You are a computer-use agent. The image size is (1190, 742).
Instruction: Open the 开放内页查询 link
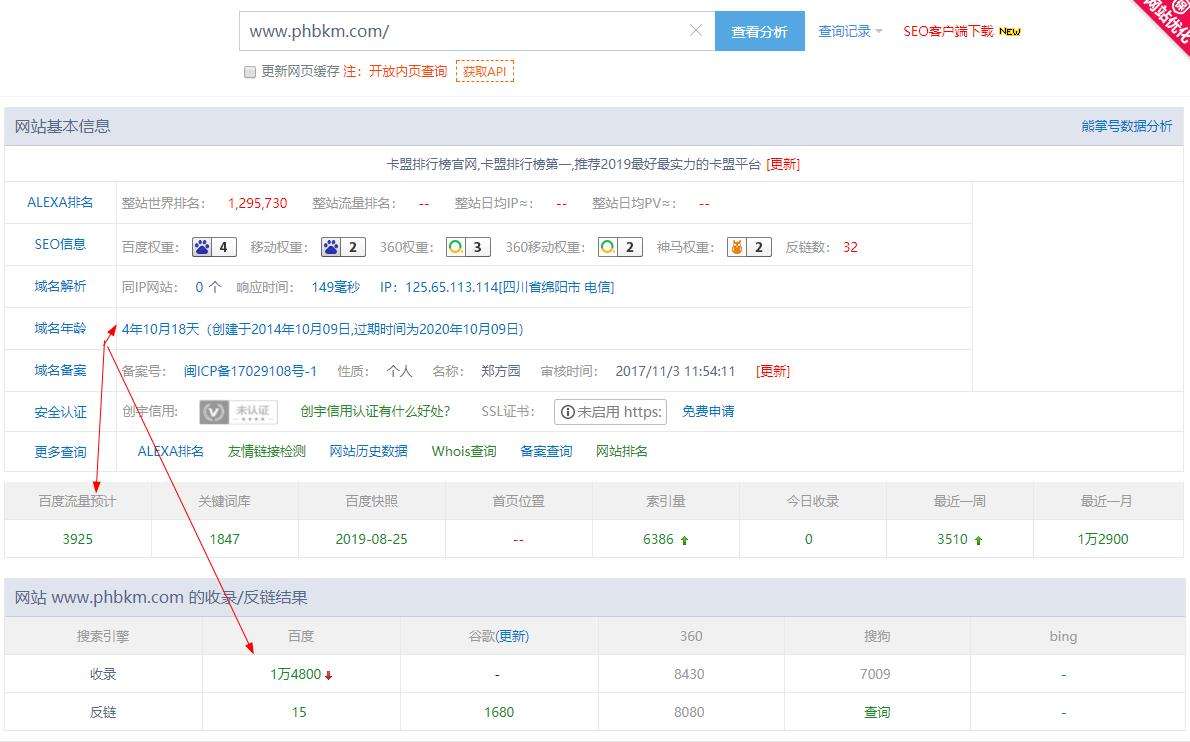[x=408, y=71]
